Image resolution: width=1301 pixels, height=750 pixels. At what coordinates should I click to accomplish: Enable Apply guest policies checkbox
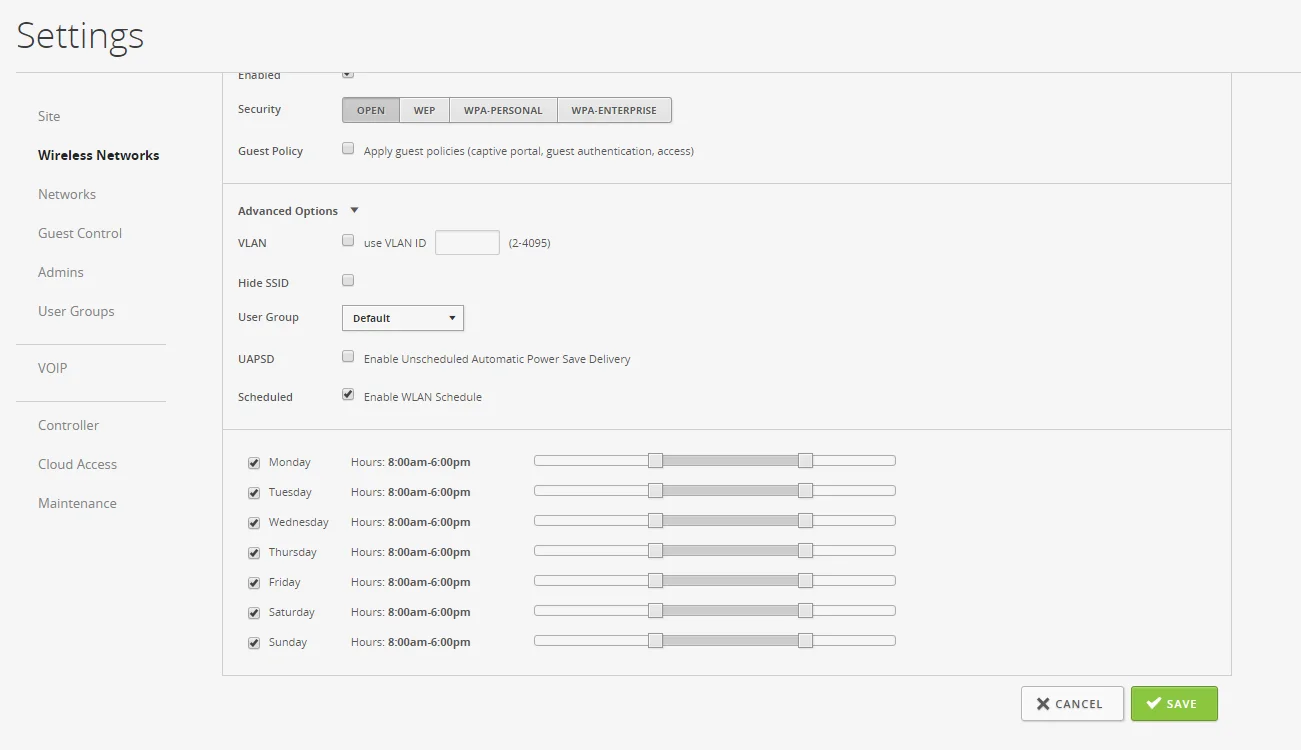tap(348, 149)
